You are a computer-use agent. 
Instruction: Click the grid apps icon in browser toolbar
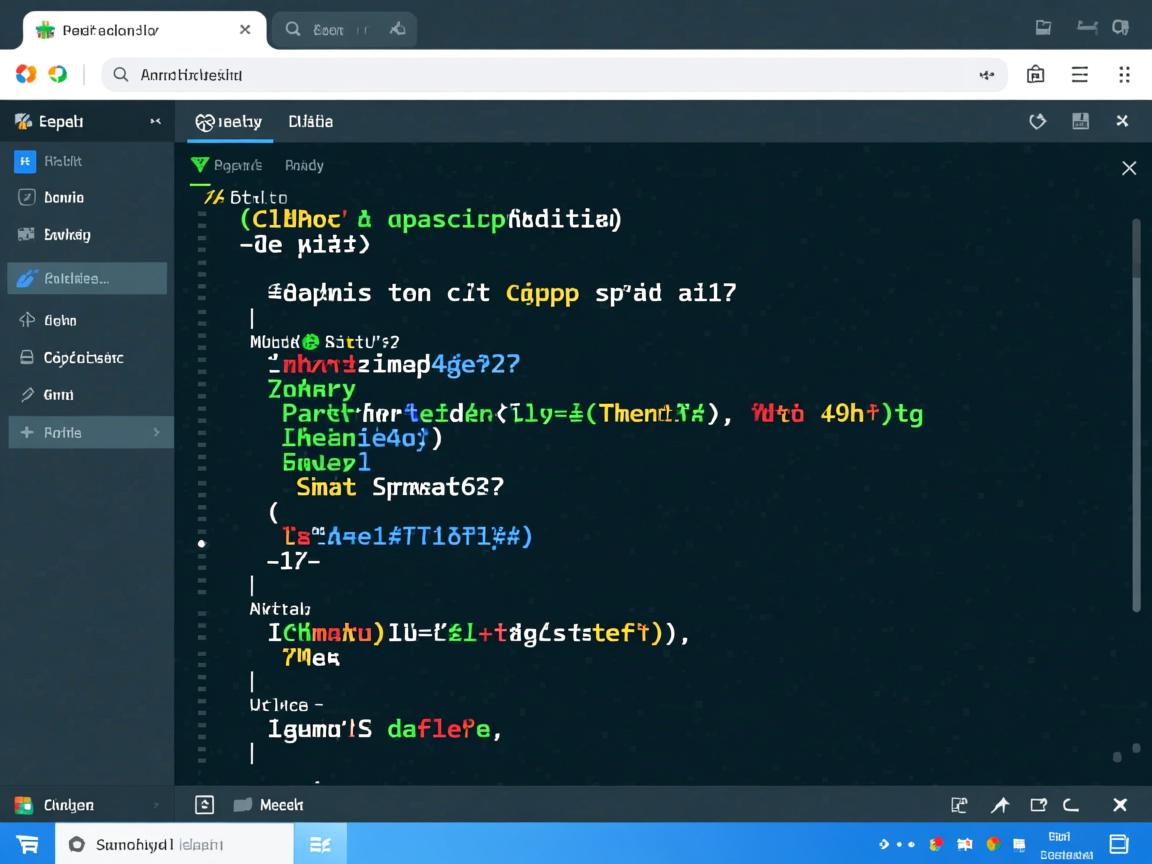point(1124,74)
